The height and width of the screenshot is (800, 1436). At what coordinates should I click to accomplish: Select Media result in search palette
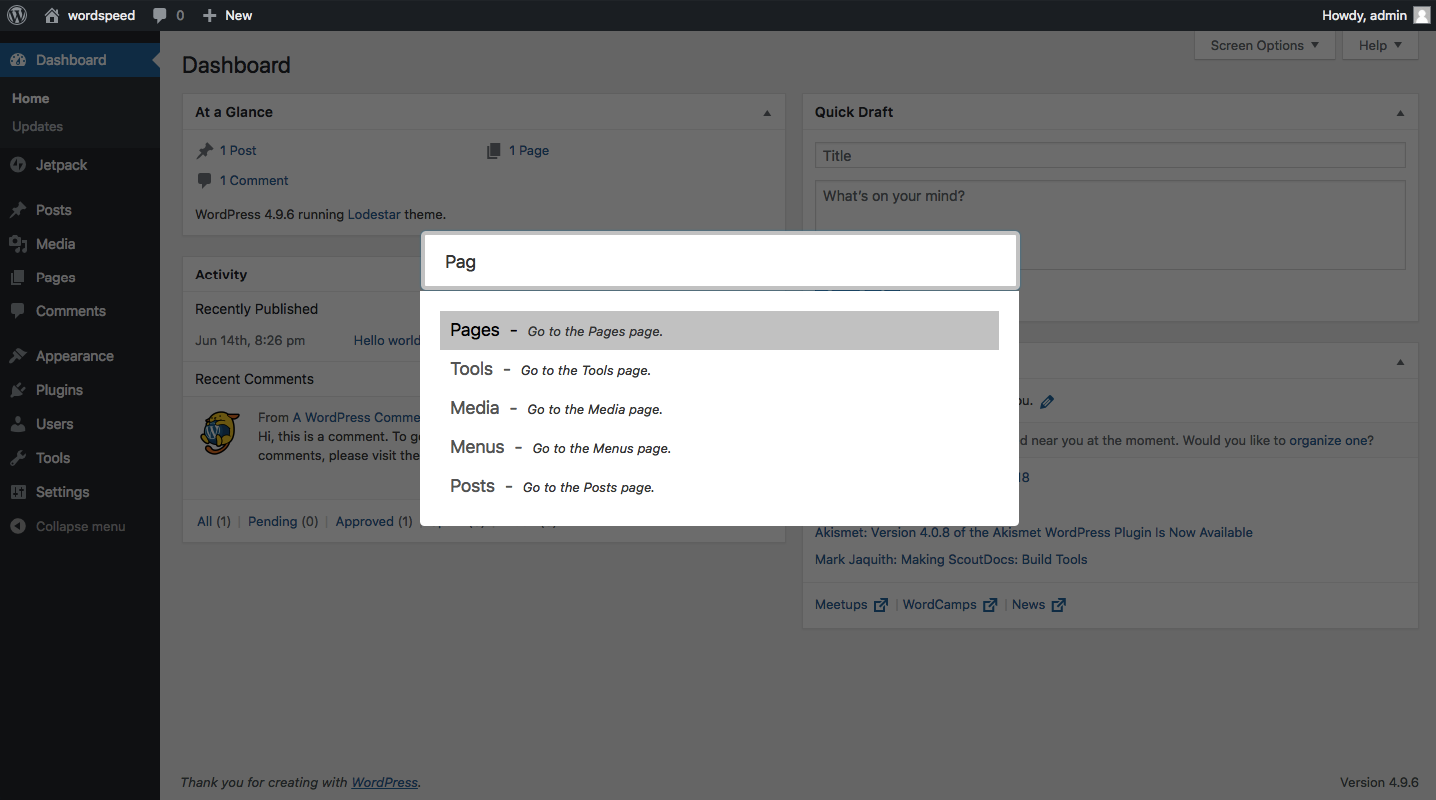click(x=719, y=408)
